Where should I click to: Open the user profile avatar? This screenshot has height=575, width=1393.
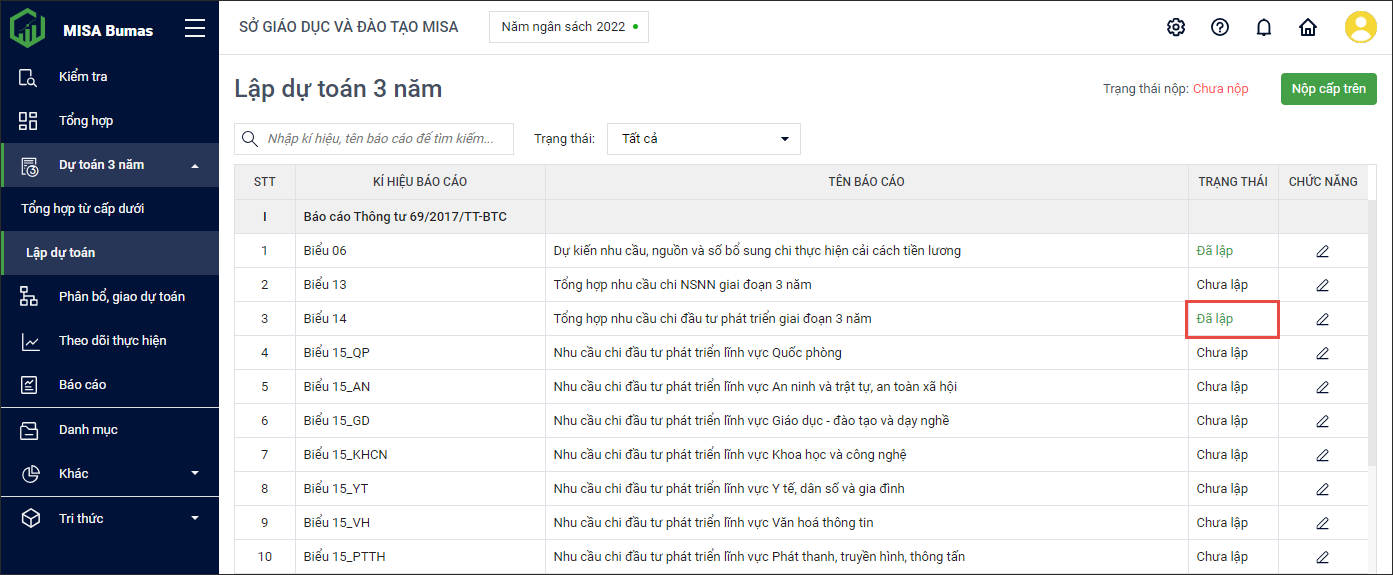[x=1360, y=27]
